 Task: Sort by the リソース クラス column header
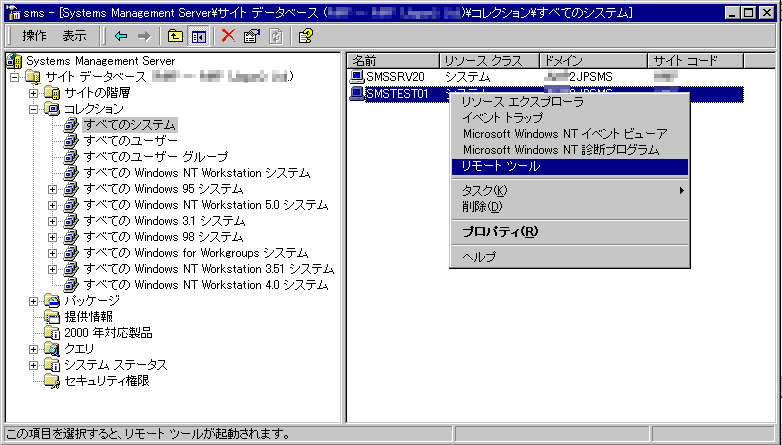pos(489,61)
